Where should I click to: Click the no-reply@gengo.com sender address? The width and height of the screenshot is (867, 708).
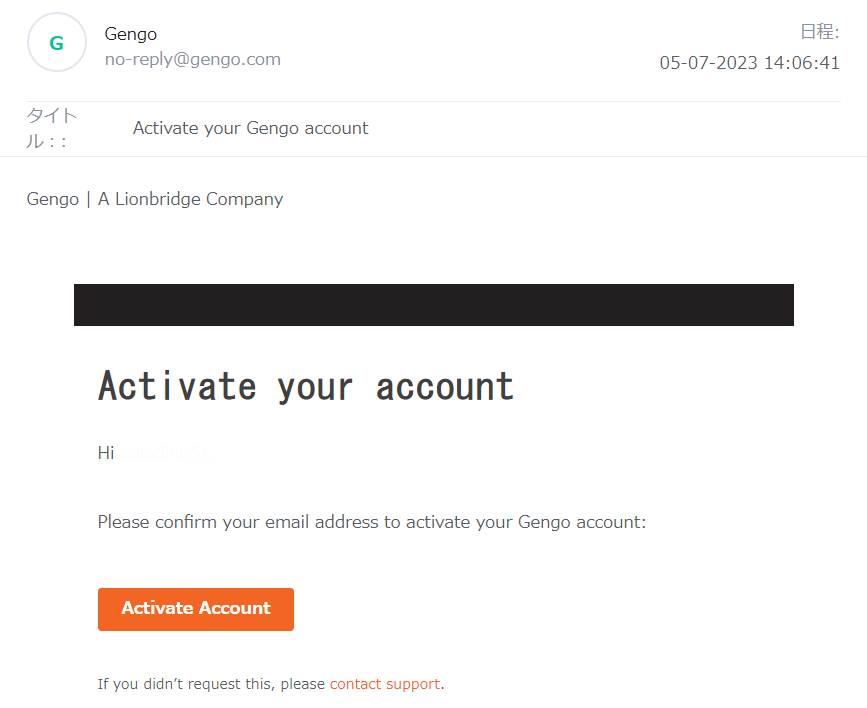193,59
